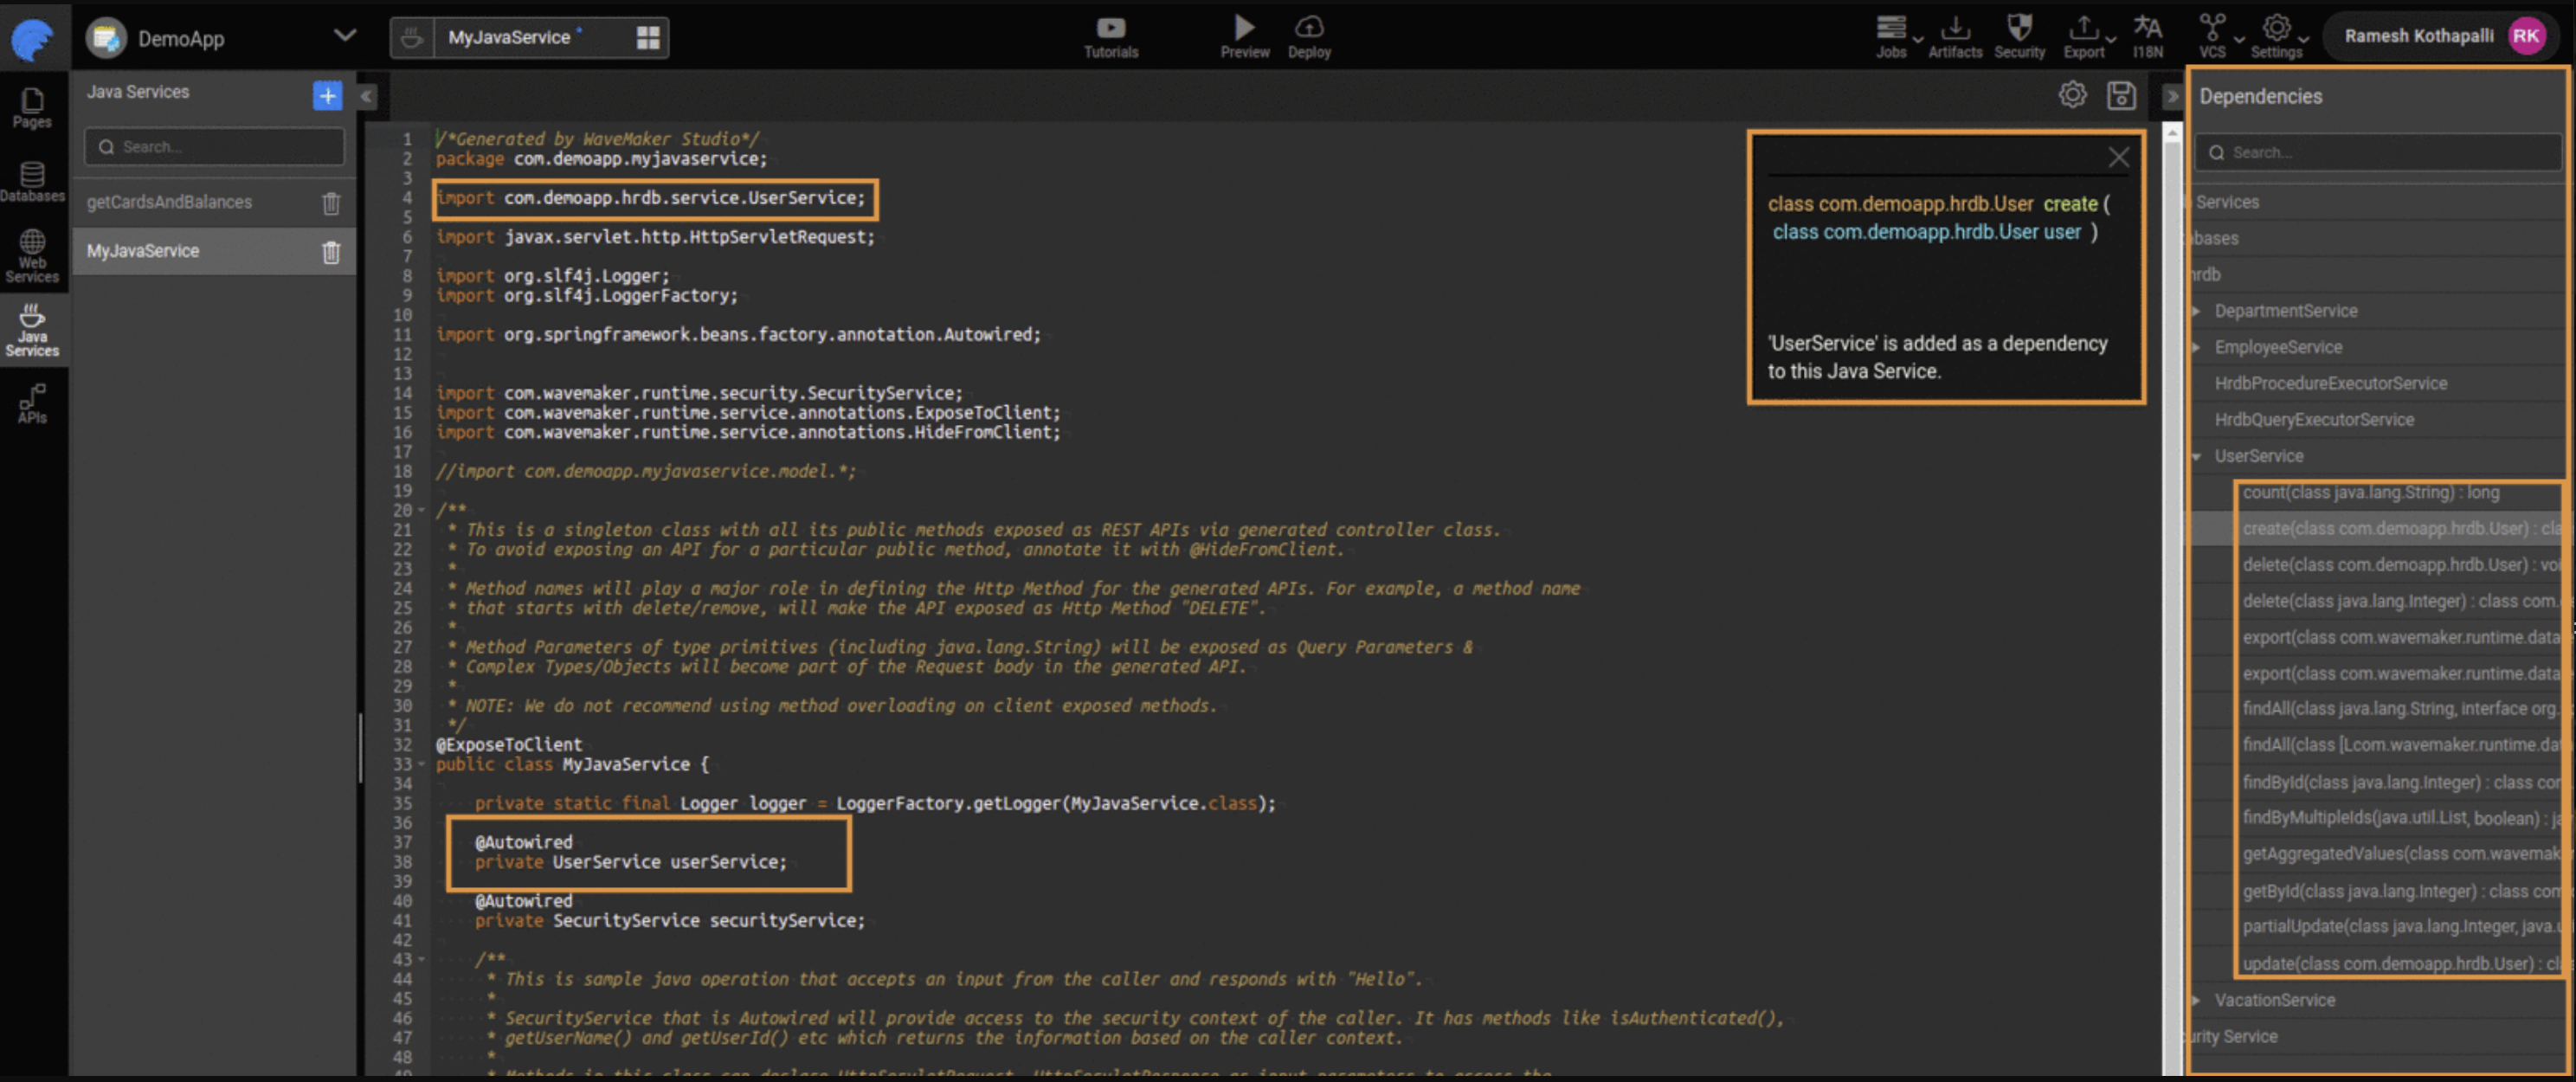Open the Tutorials video icon
This screenshot has height=1082, width=2576.
coord(1110,28)
